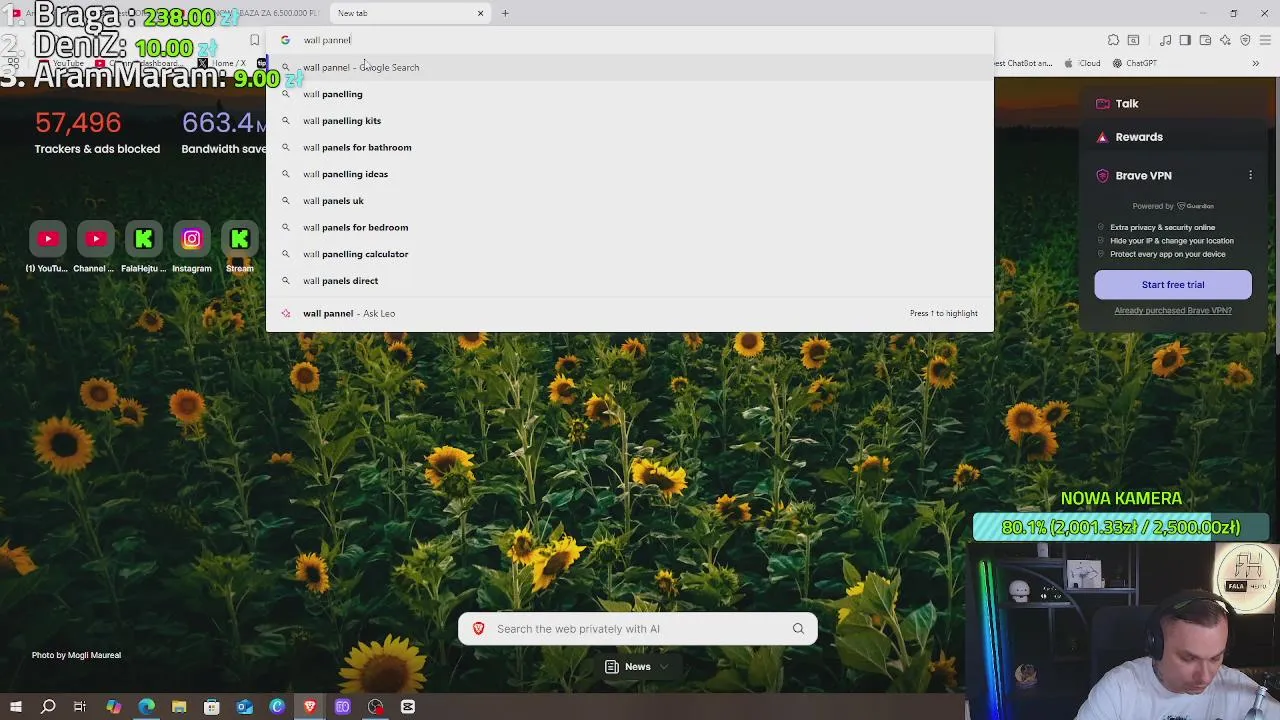The image size is (1280, 720).
Task: Open Microsoft Edge from taskbar
Action: [x=146, y=707]
